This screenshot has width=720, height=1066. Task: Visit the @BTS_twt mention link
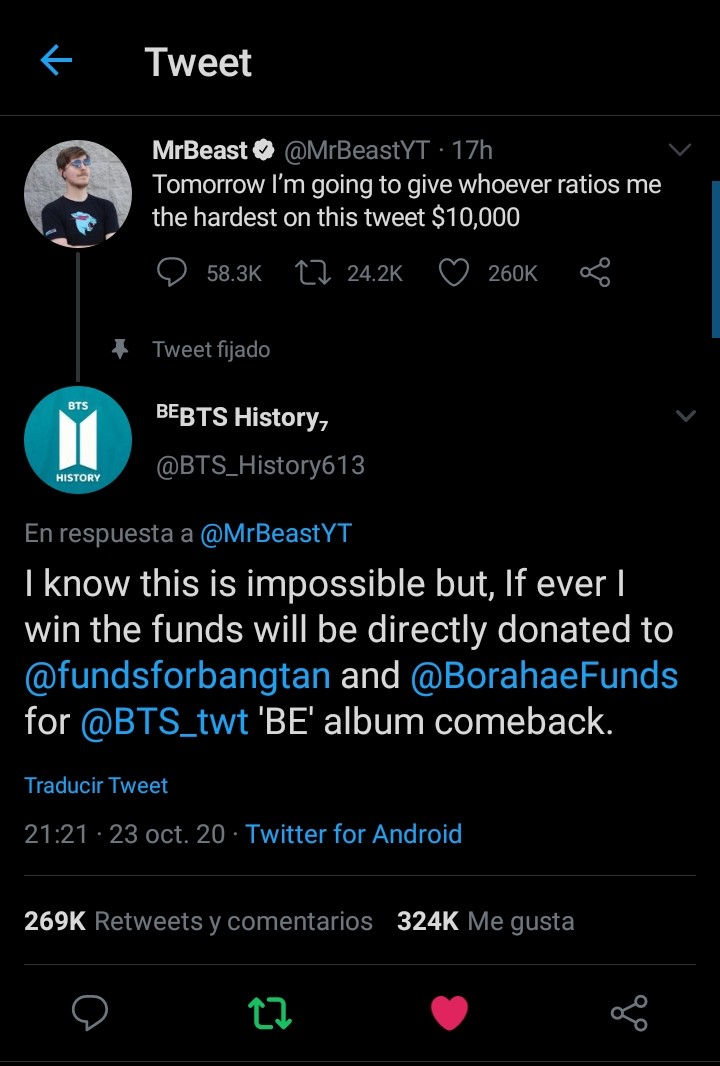click(x=164, y=722)
